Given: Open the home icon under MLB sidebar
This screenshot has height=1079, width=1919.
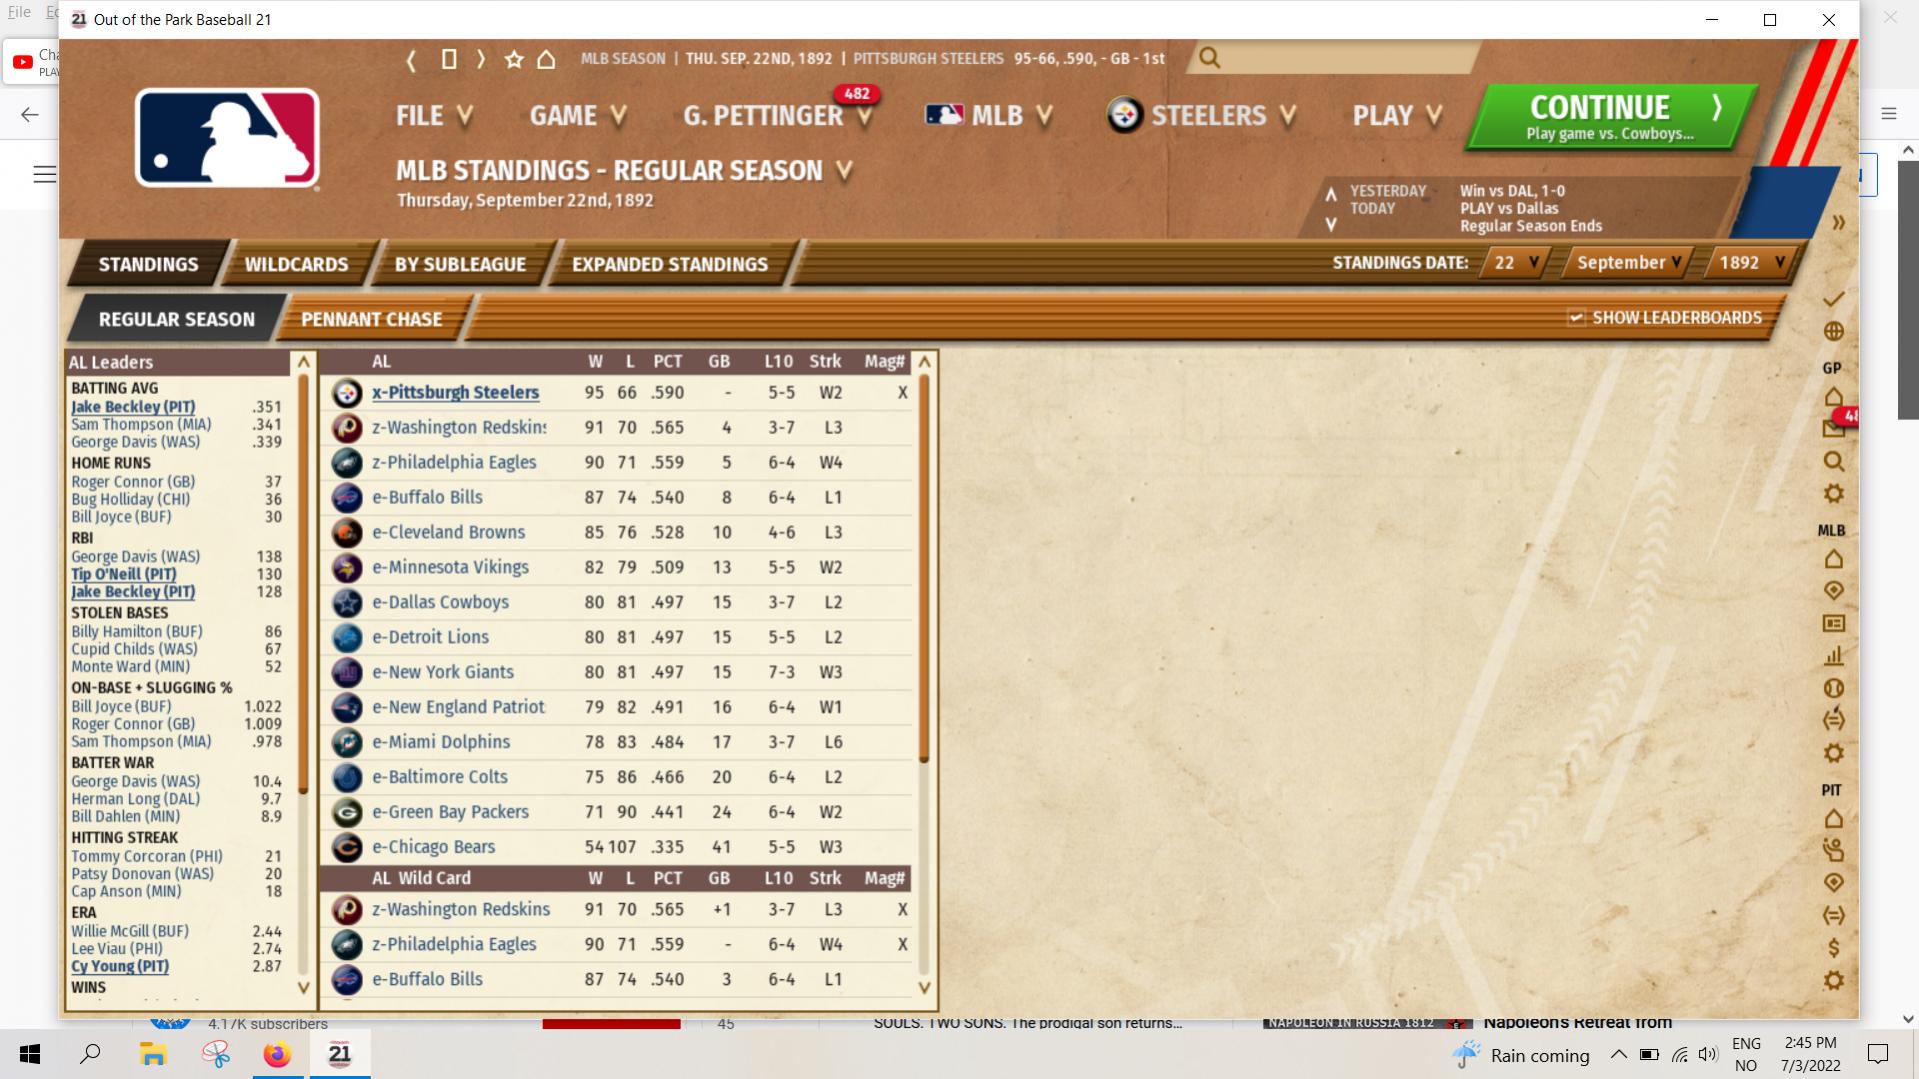Looking at the screenshot, I should click(x=1833, y=559).
